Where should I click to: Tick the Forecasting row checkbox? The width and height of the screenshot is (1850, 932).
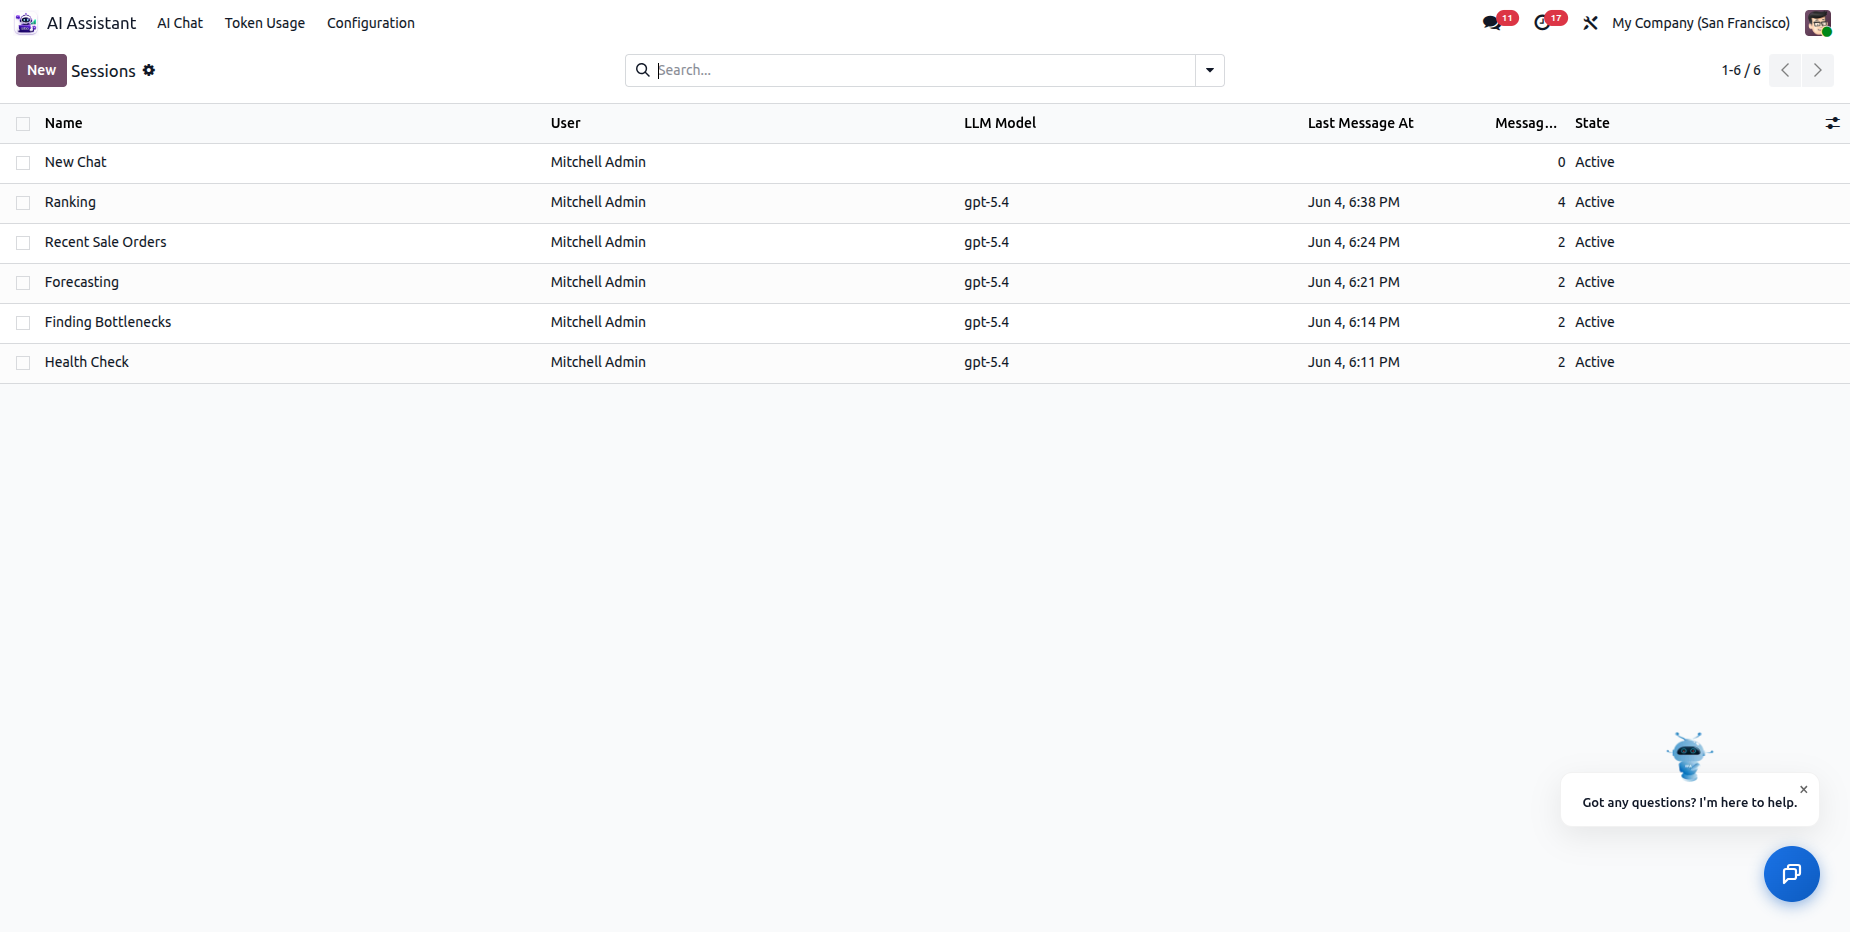point(23,283)
